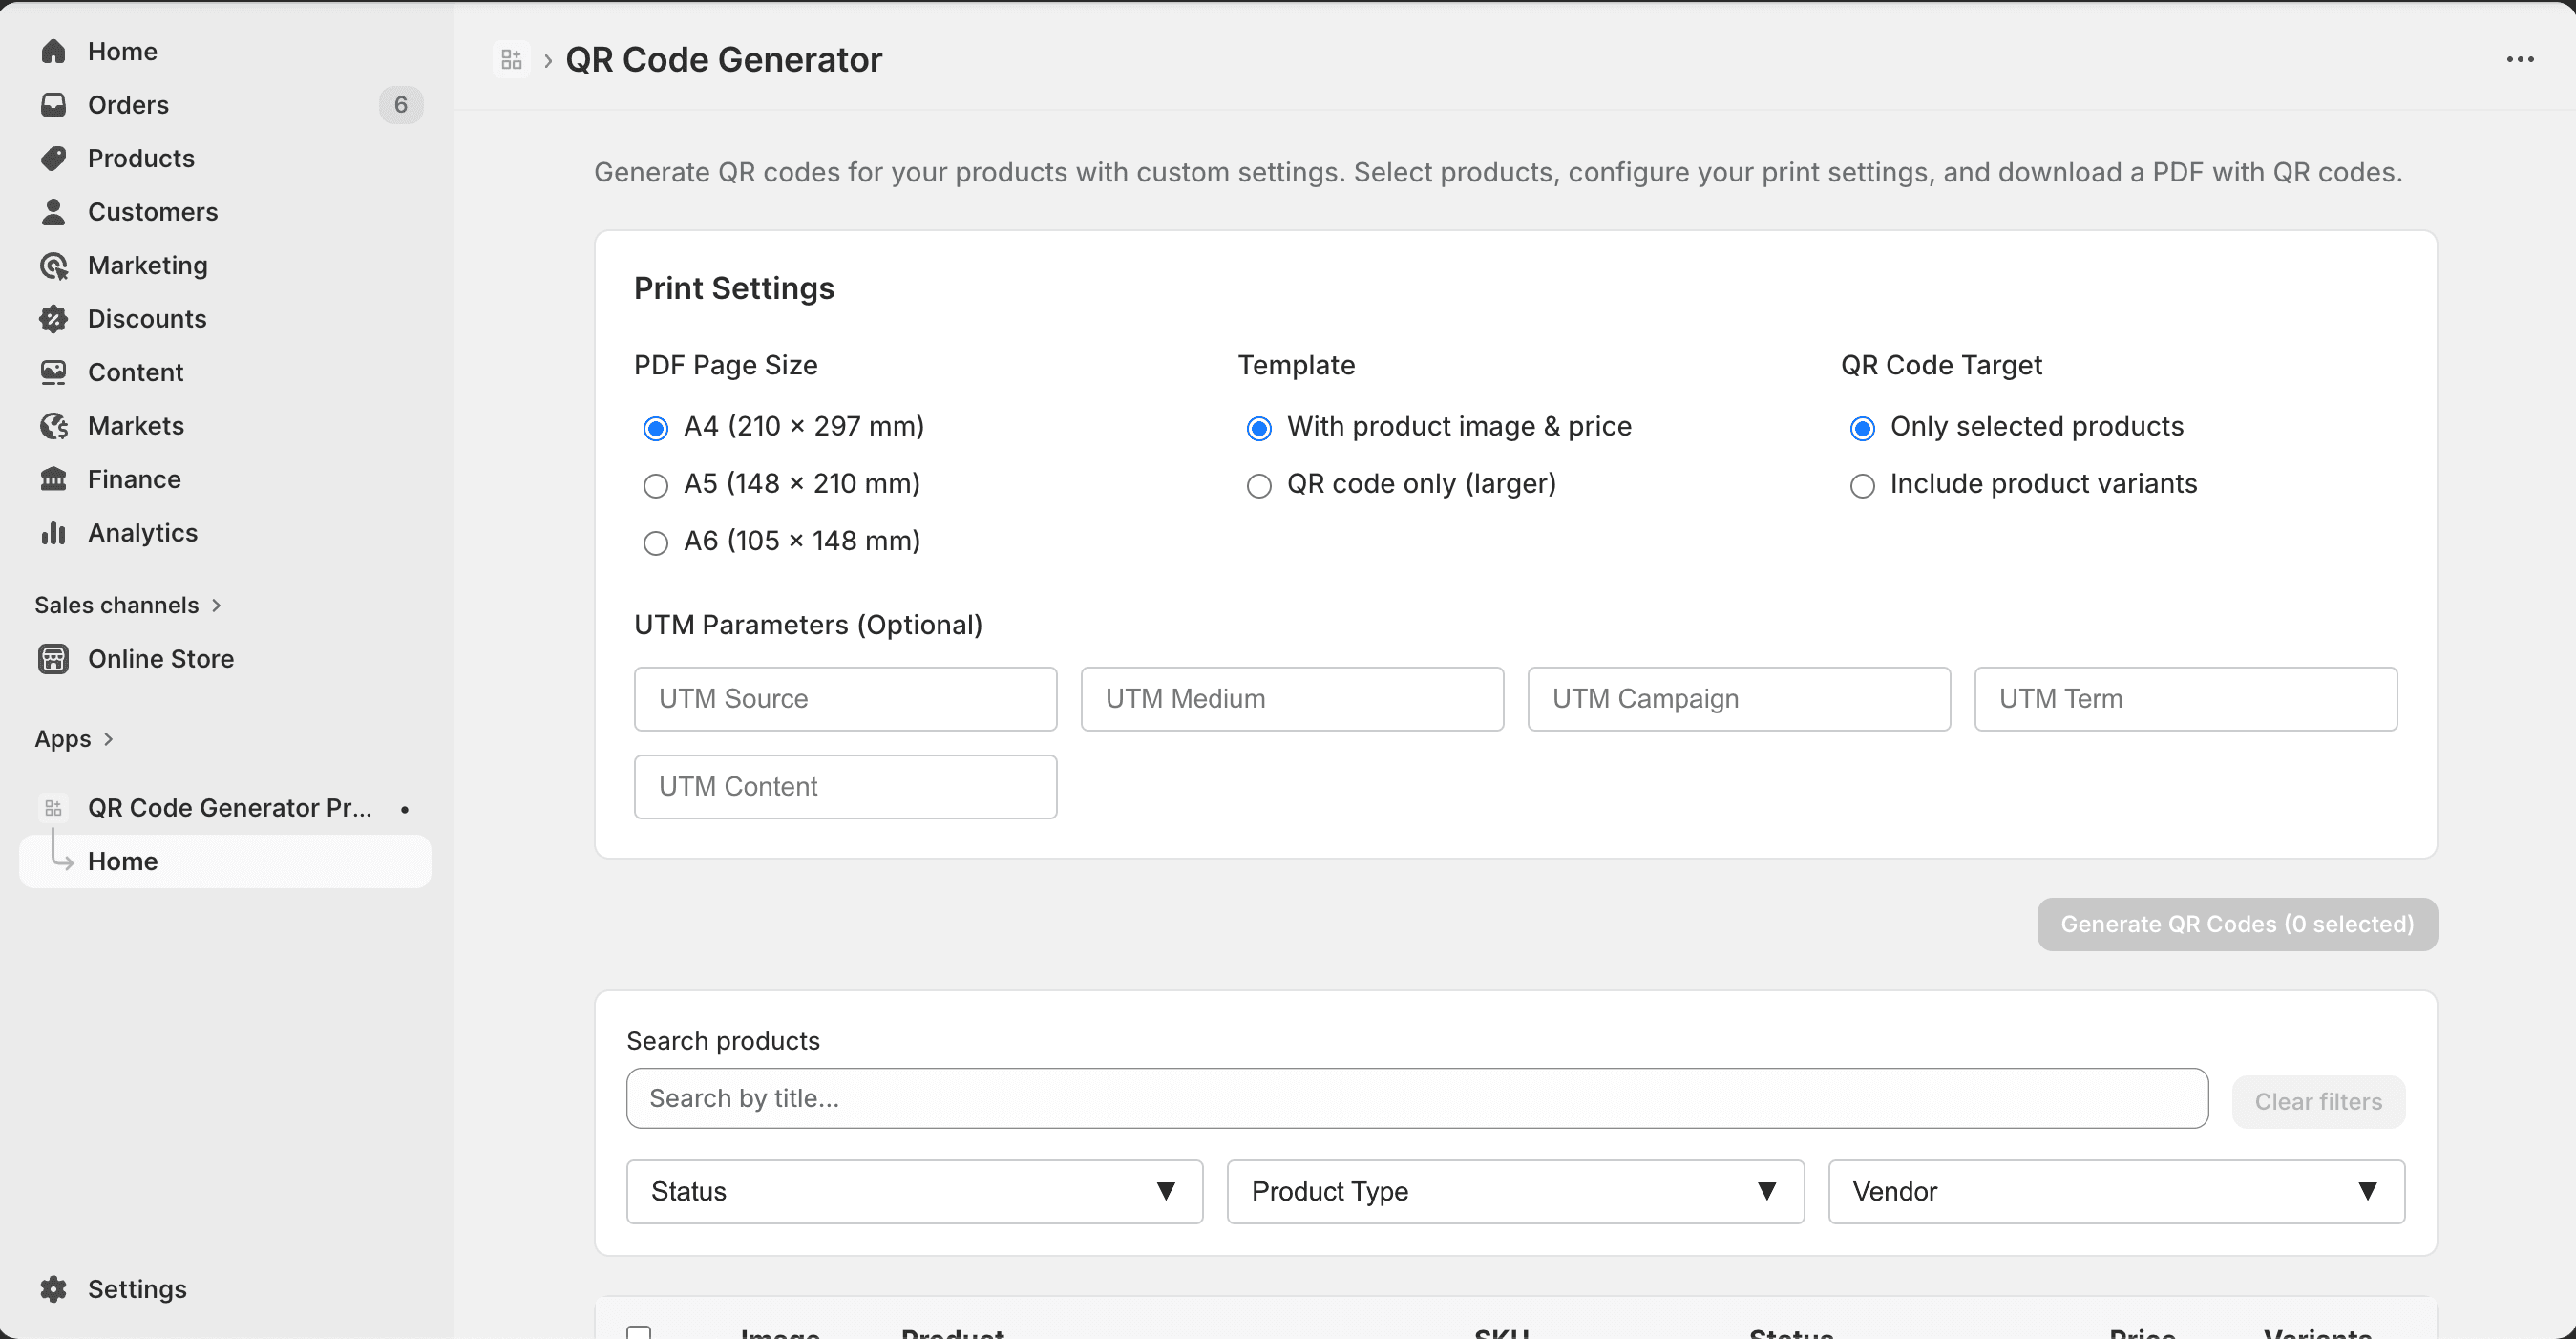
Task: Click the Marketing megaphone icon
Action: click(x=54, y=265)
